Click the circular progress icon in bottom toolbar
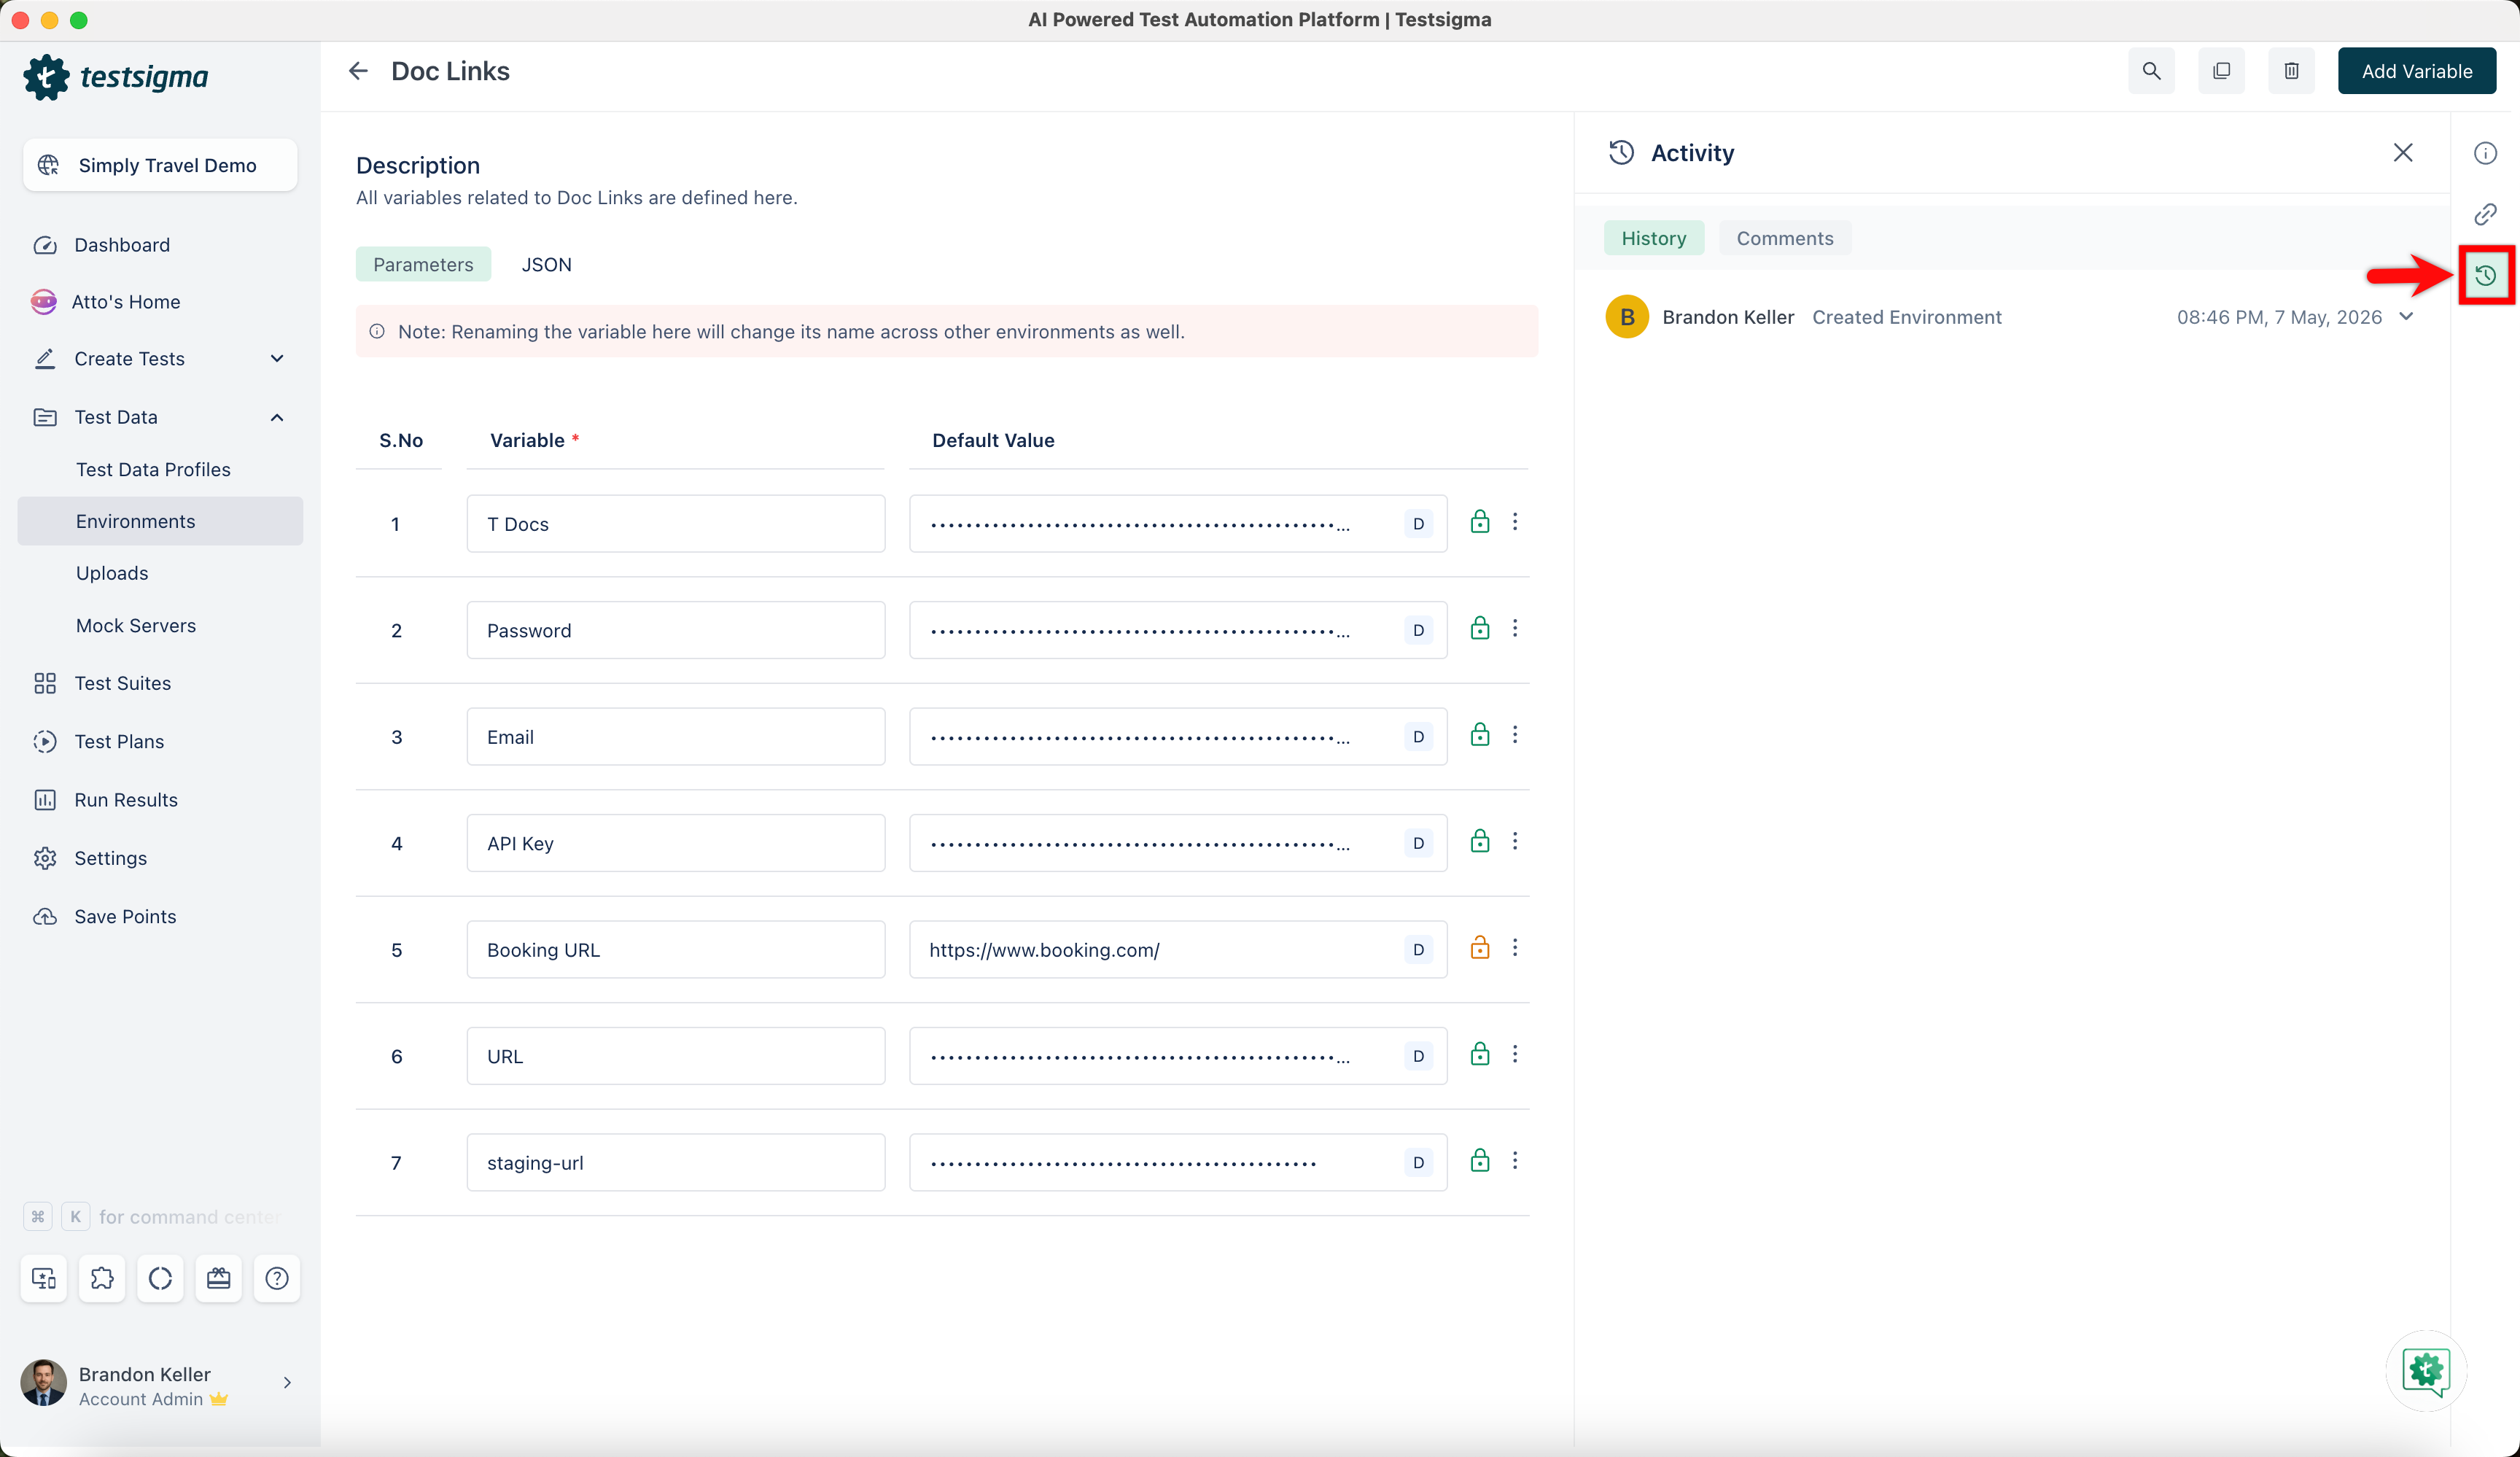Image resolution: width=2520 pixels, height=1457 pixels. [x=160, y=1278]
